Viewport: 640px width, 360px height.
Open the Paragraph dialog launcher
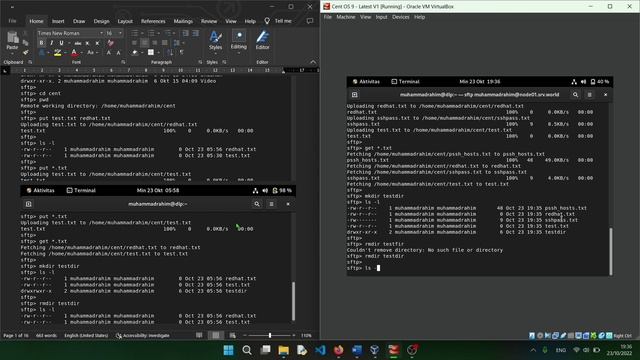(200, 62)
